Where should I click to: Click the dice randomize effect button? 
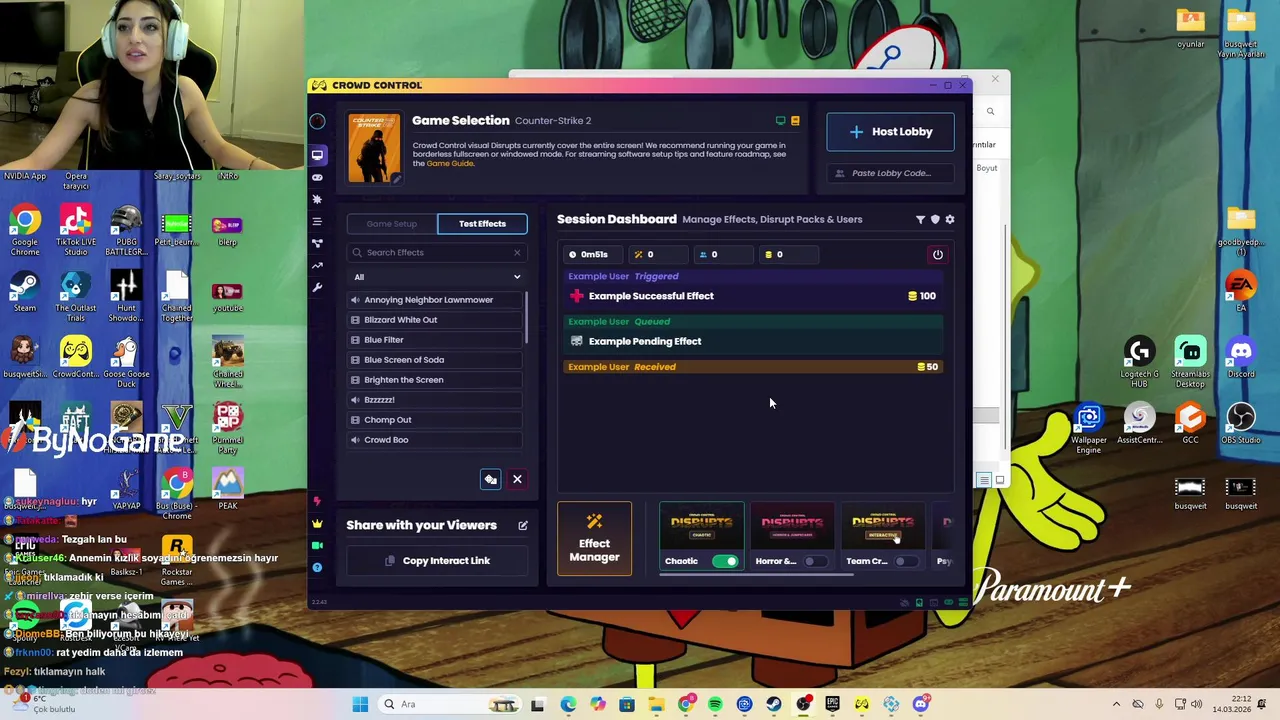click(x=490, y=479)
